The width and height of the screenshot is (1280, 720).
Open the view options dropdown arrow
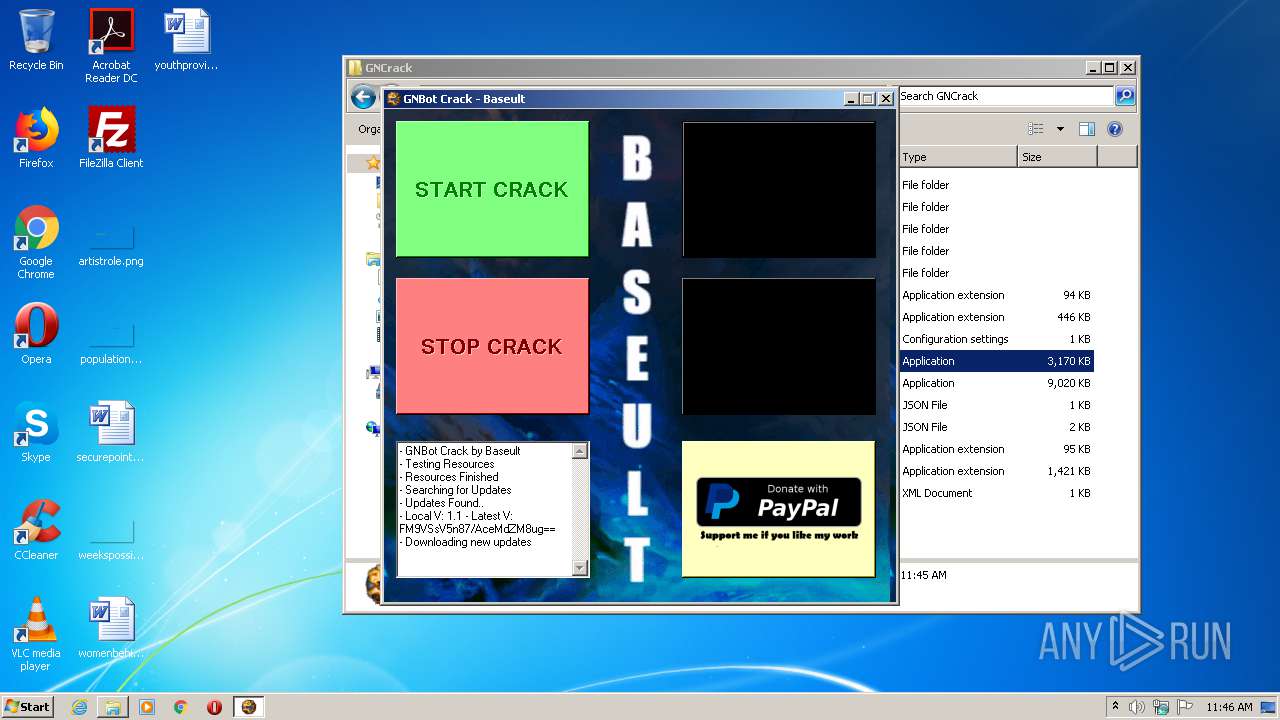point(1060,129)
